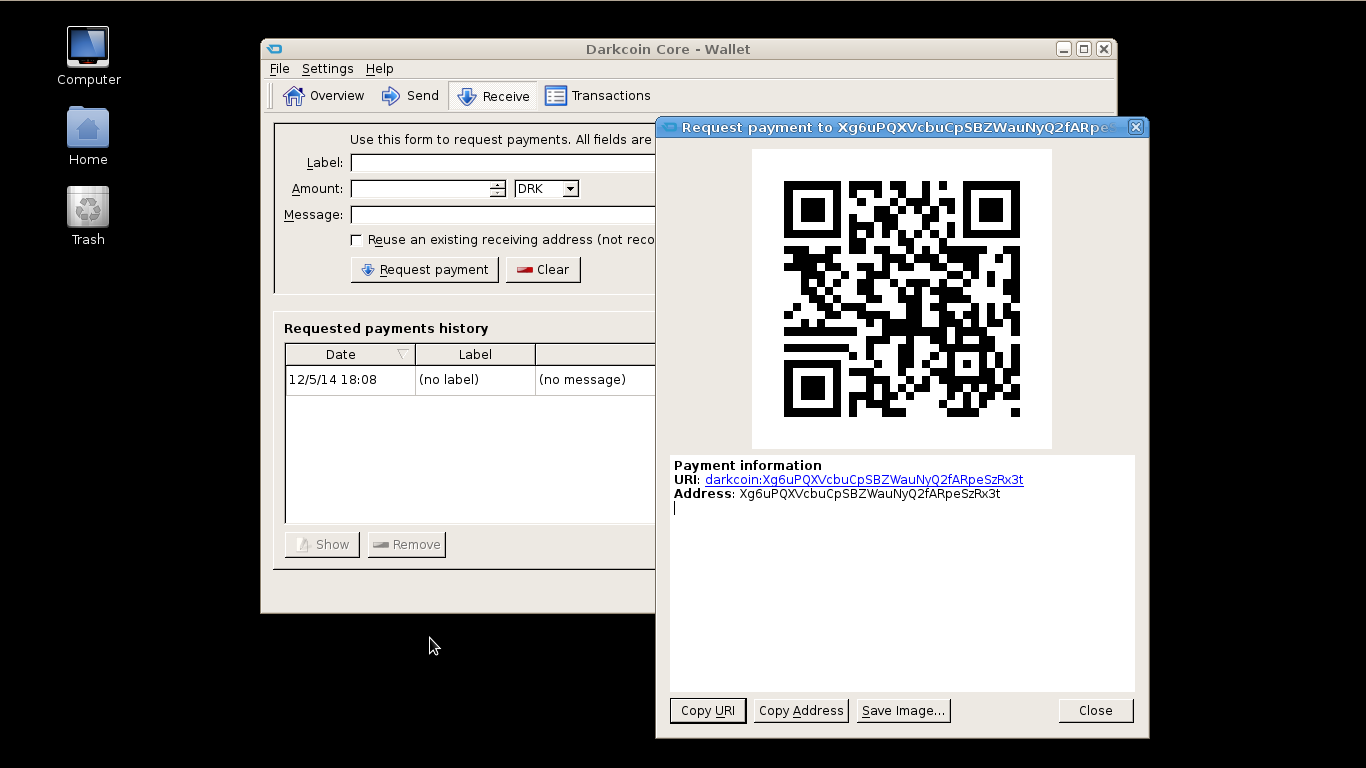The image size is (1366, 768).
Task: Click the Address text in payment information
Action: click(x=869, y=494)
